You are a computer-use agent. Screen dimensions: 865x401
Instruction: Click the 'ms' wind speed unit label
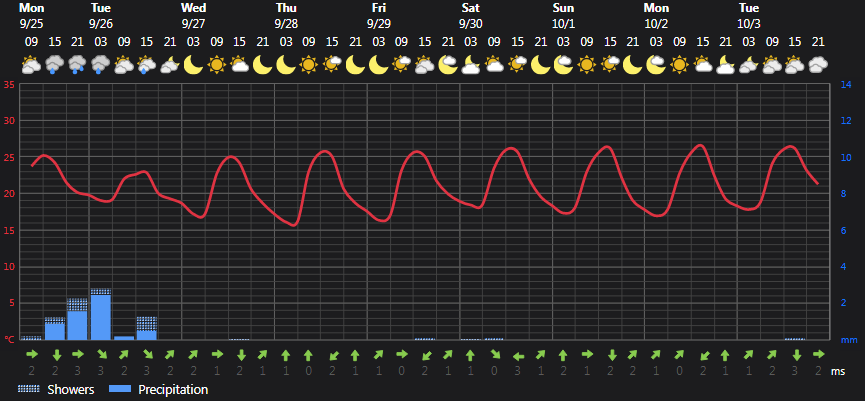(838, 372)
